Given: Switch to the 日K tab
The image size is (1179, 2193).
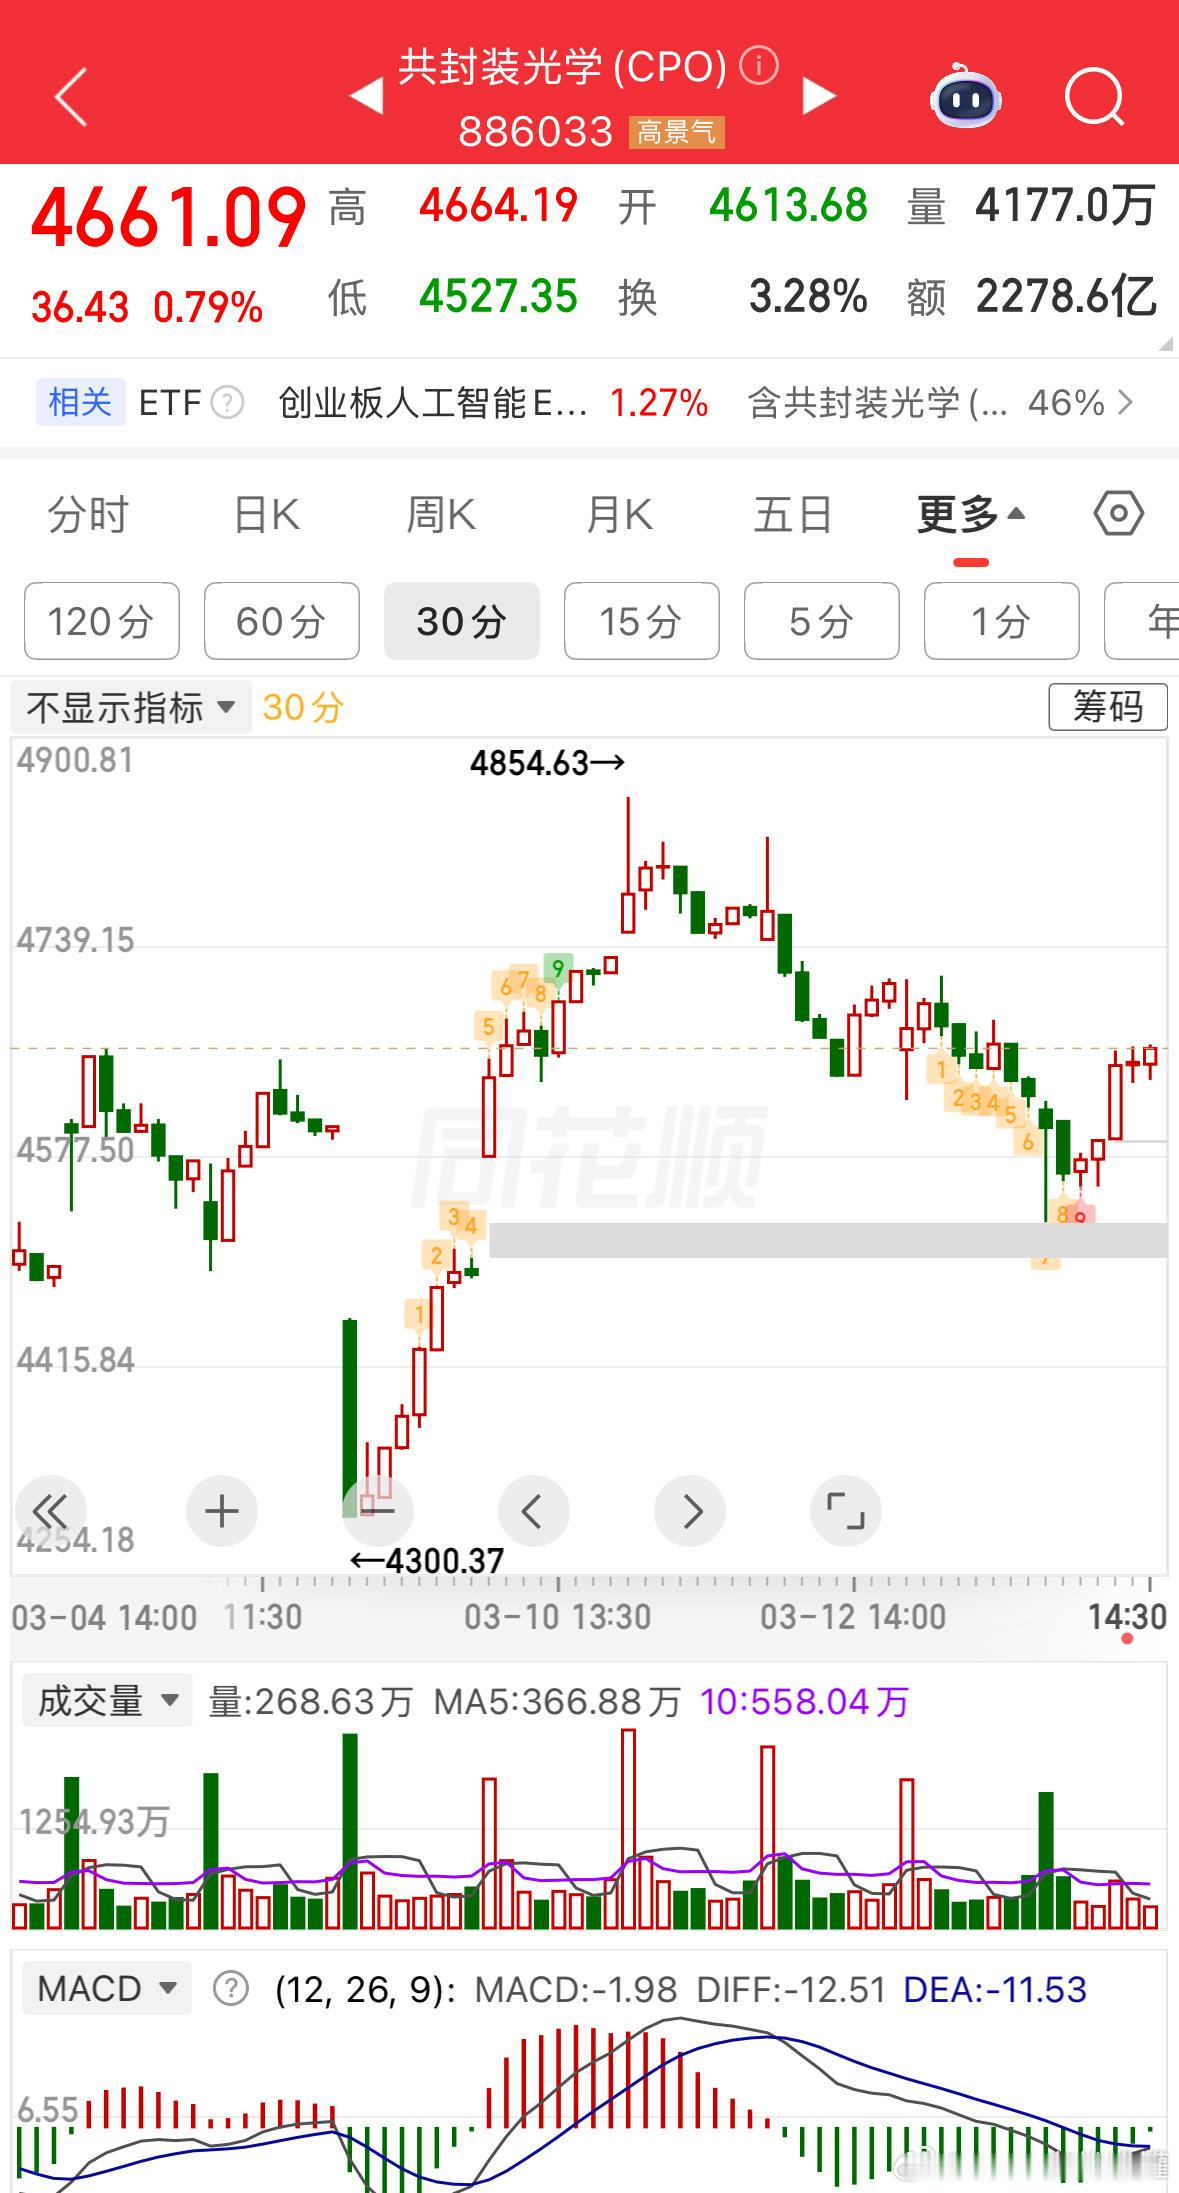Looking at the screenshot, I should (x=264, y=514).
